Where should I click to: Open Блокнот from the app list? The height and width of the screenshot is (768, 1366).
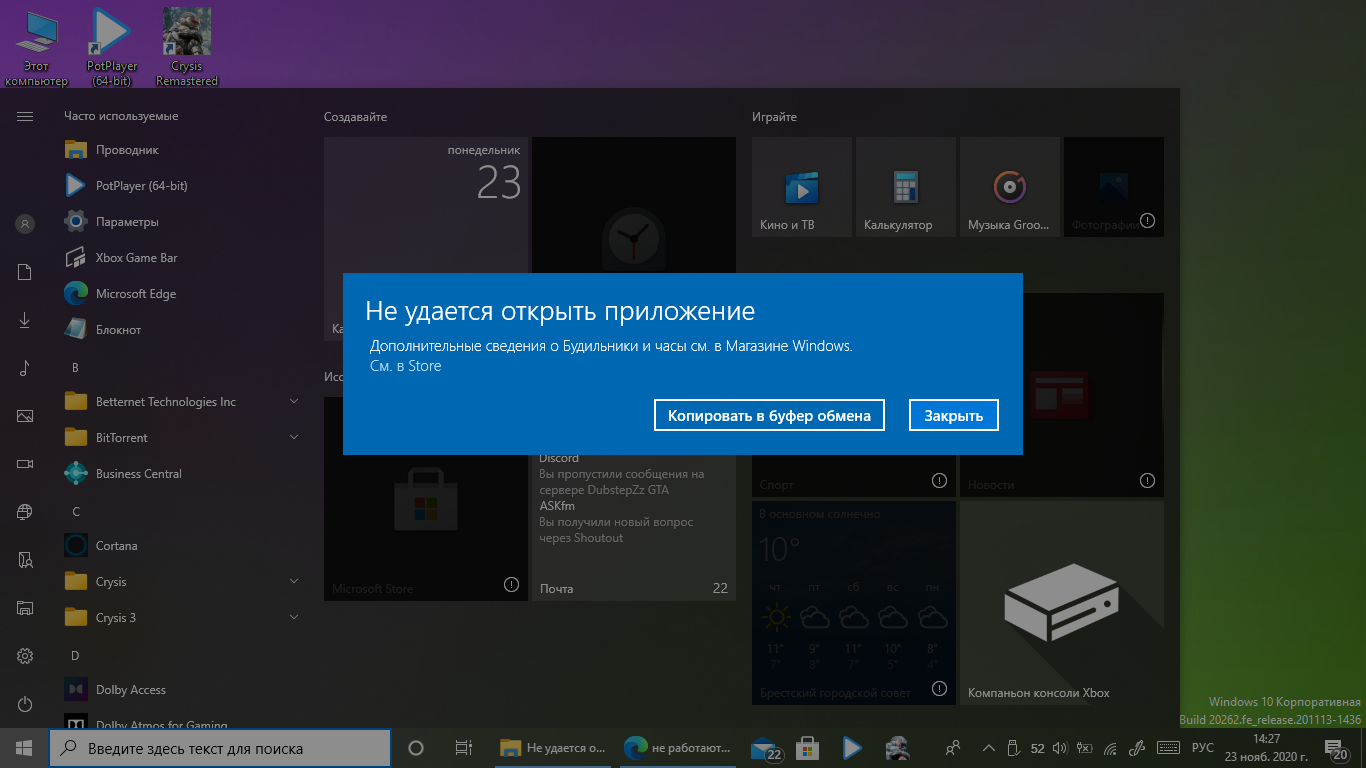181,330
